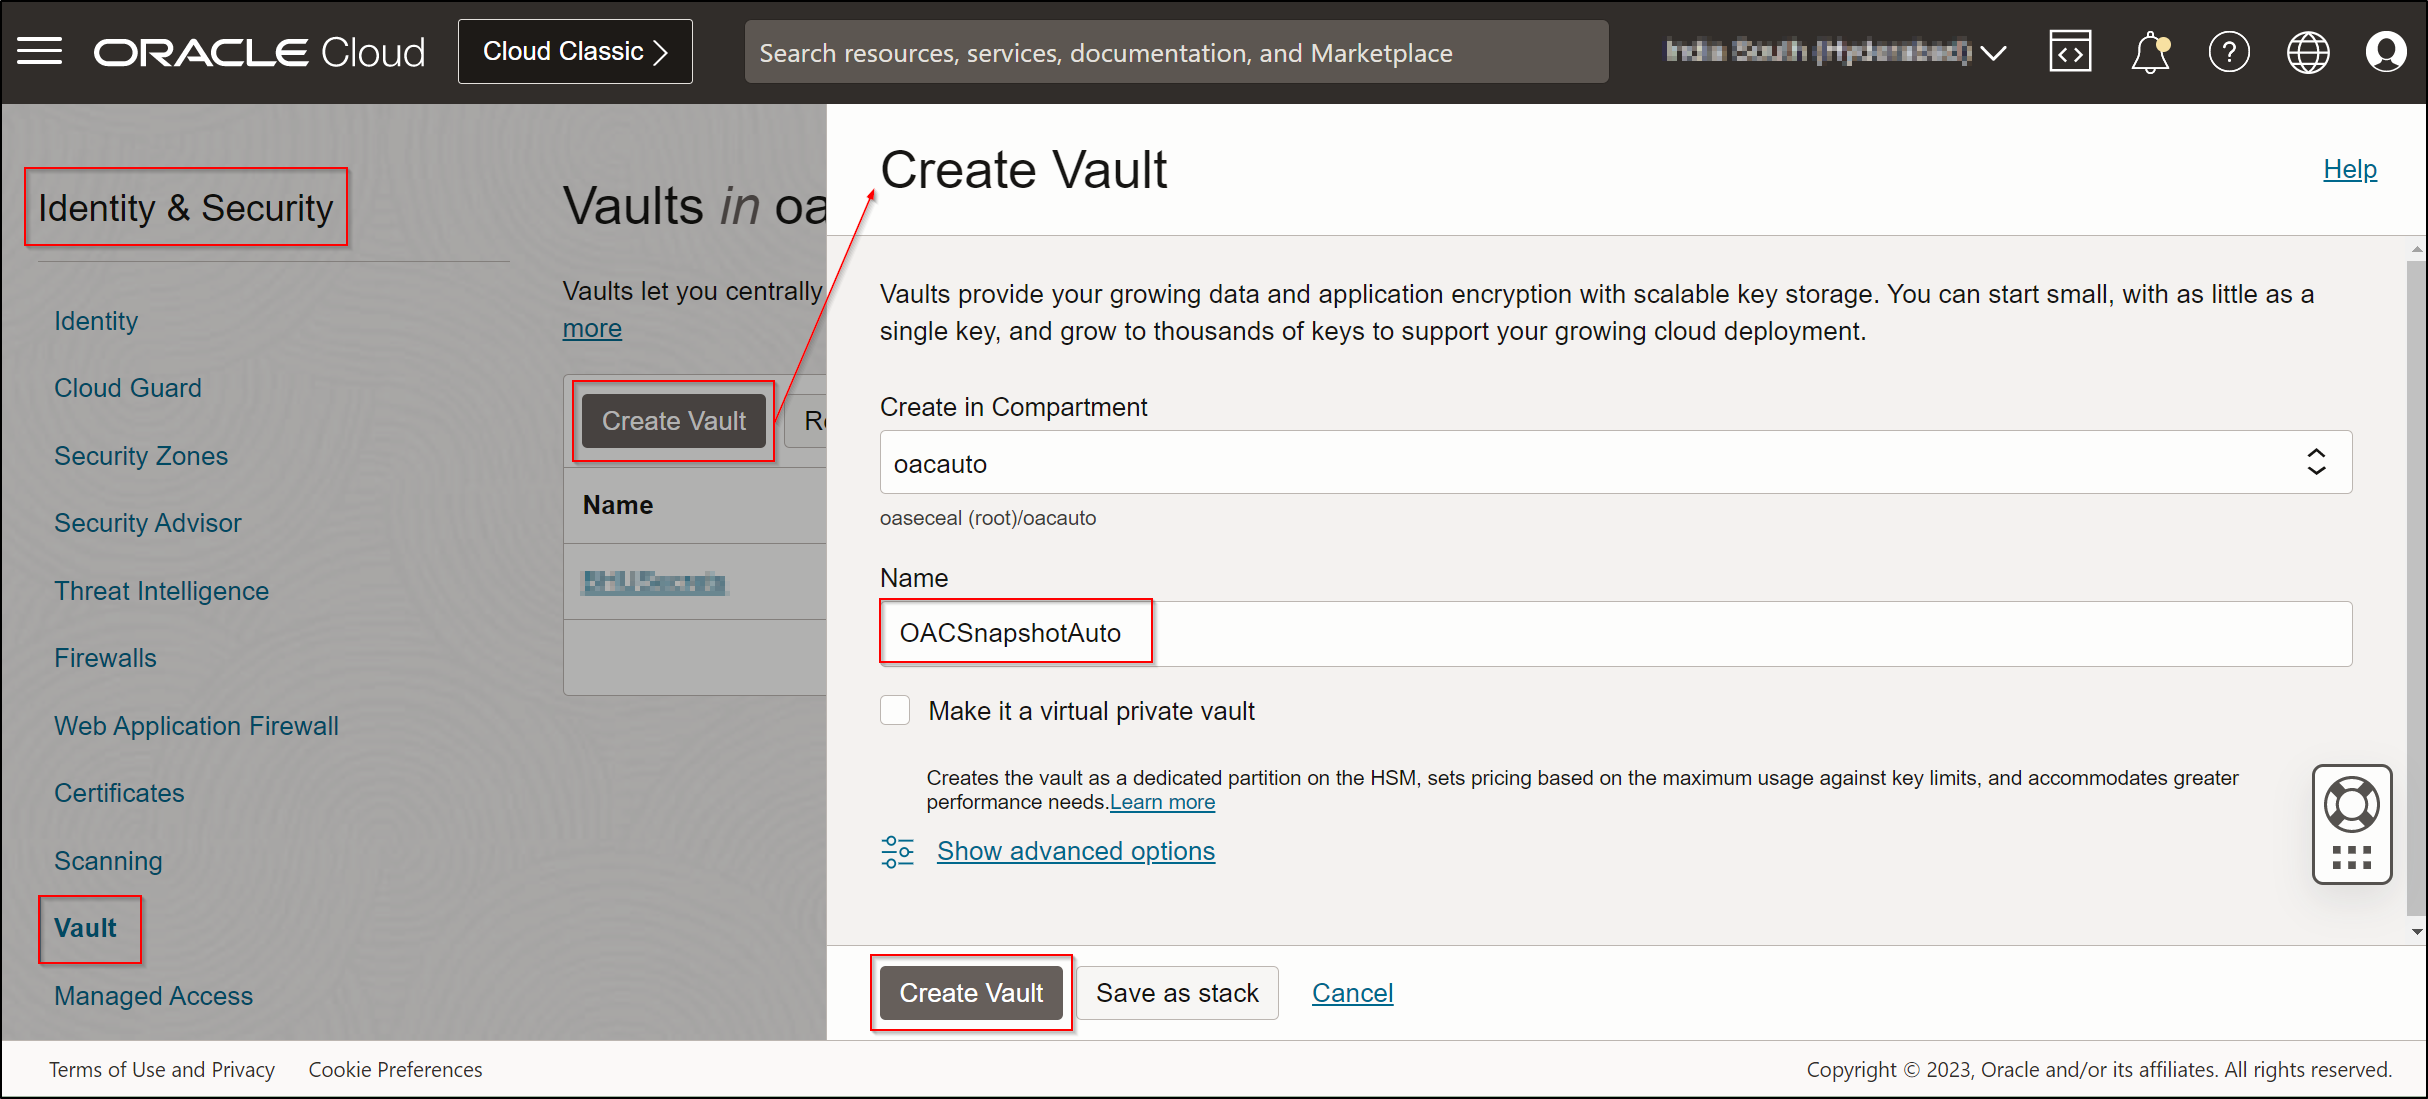
Task: Cancel the Create Vault dialog
Action: [x=1352, y=993]
